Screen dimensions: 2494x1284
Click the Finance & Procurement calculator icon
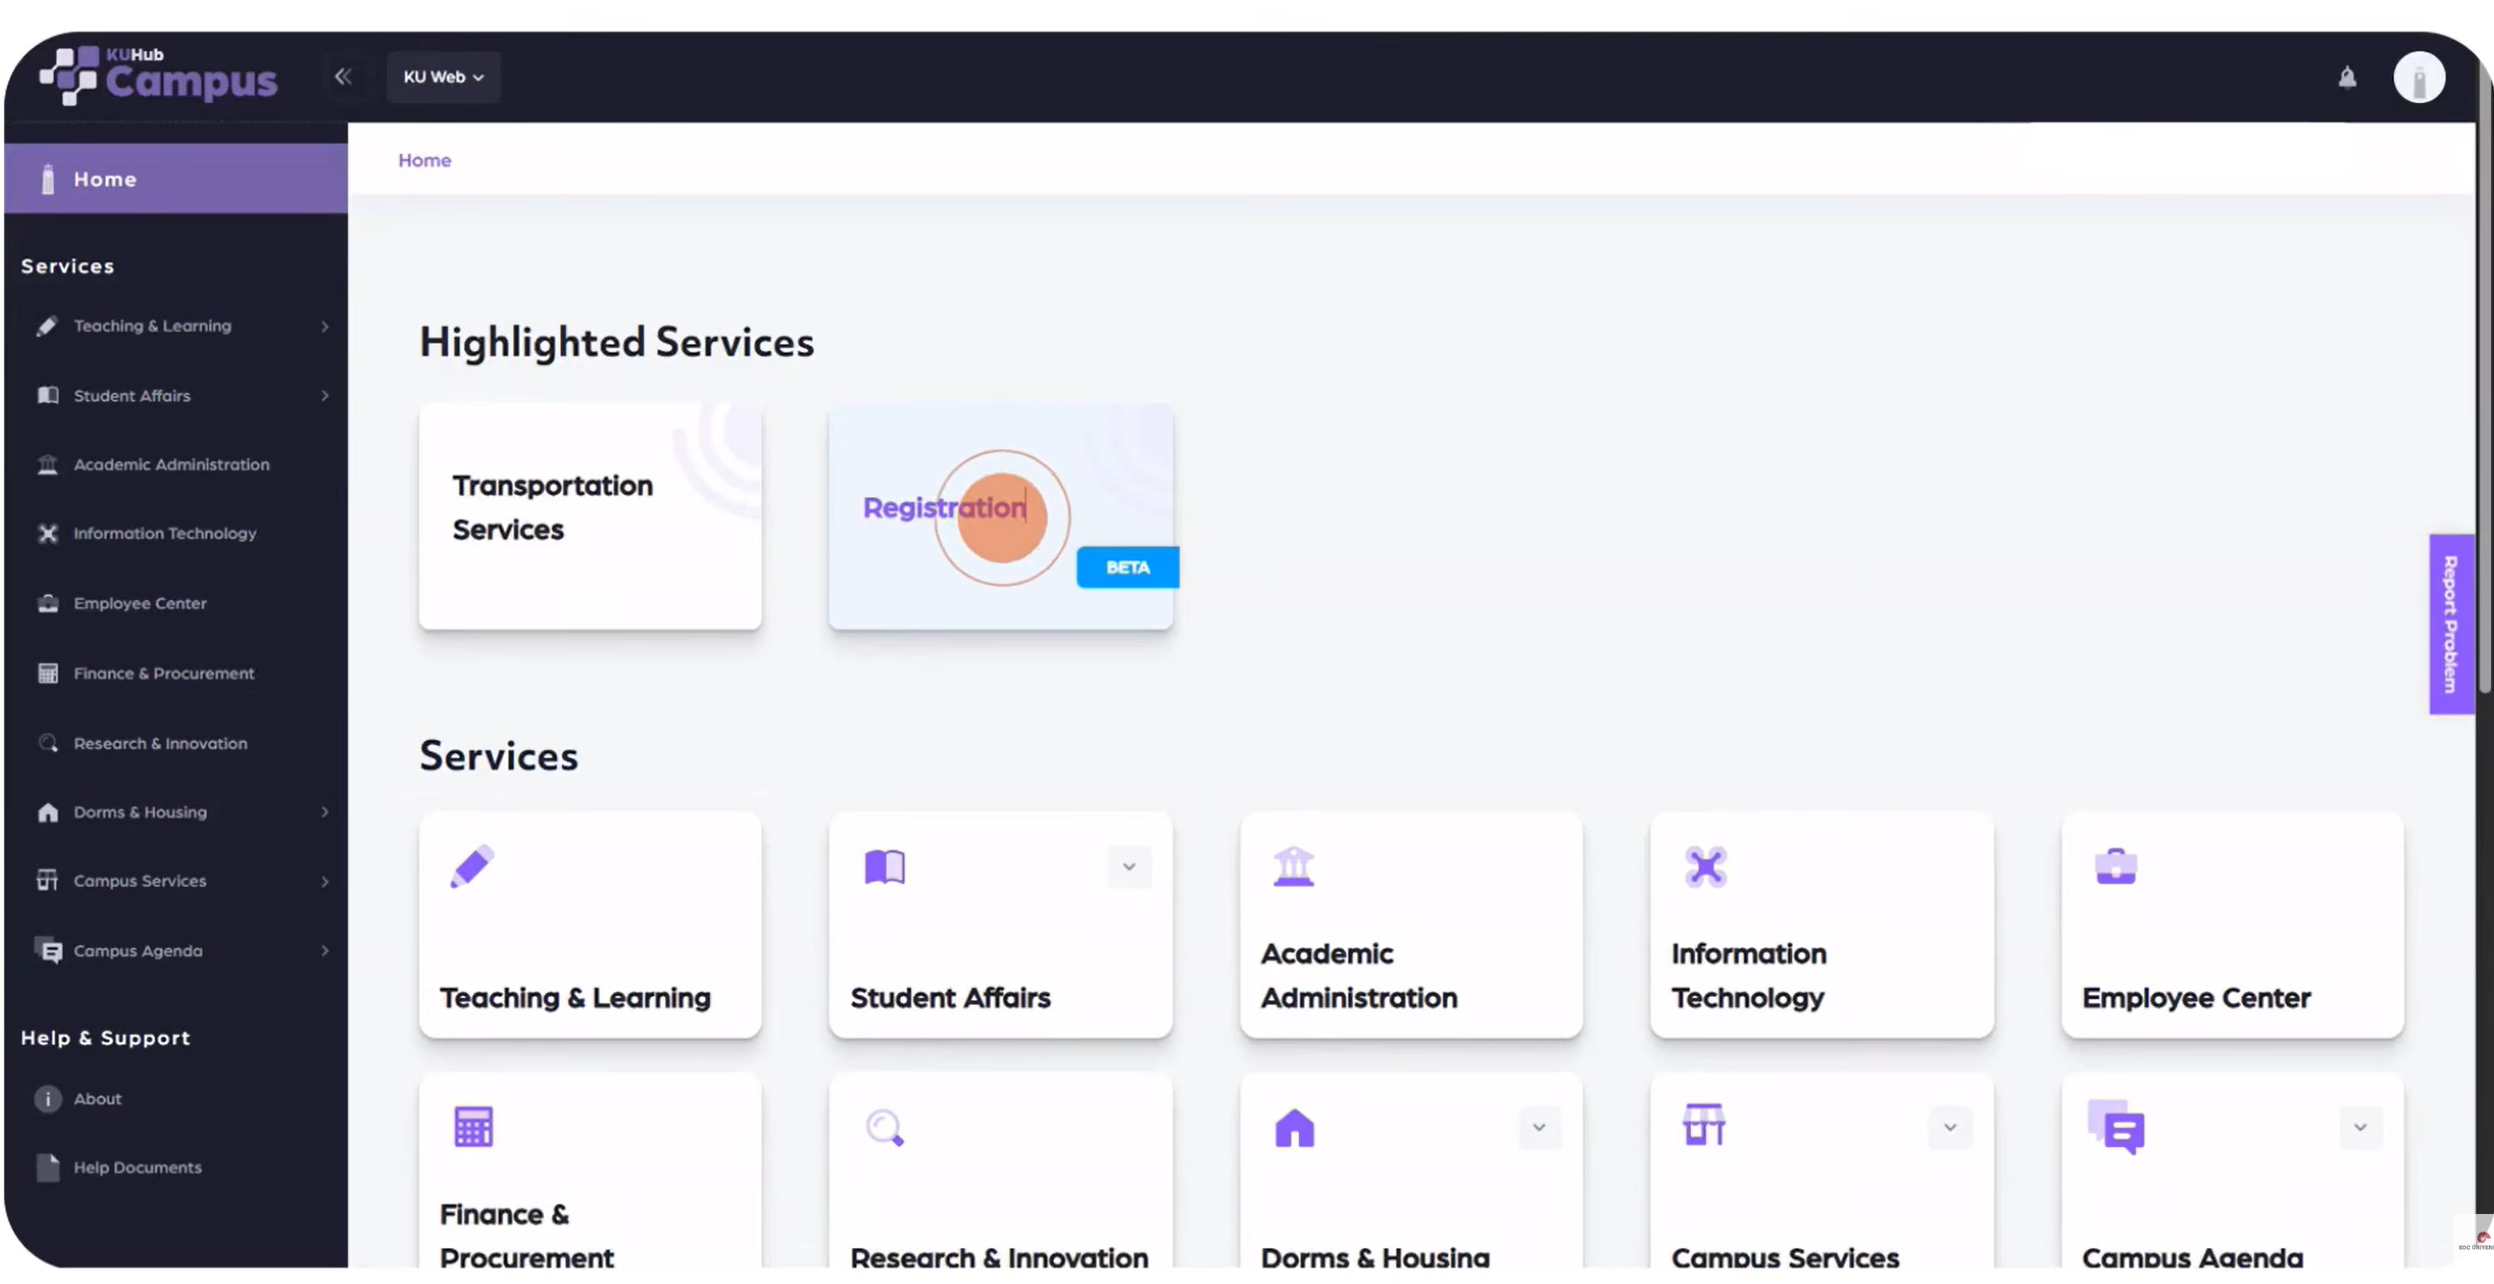pos(472,1125)
